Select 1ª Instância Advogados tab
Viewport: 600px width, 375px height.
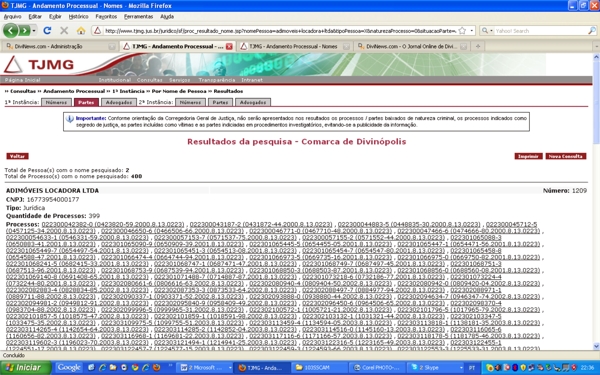tap(119, 102)
